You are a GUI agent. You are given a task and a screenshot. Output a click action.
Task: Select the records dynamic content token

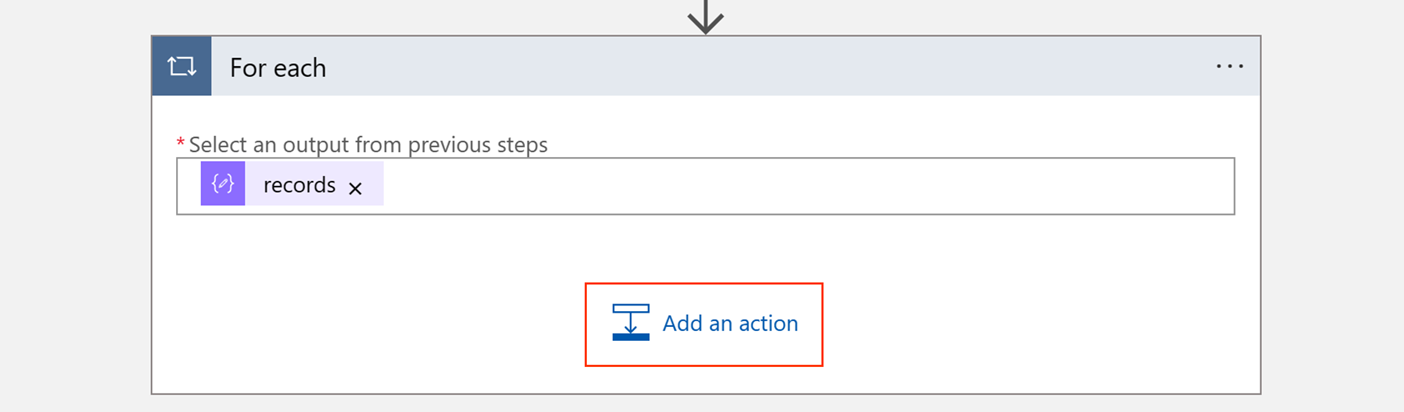point(299,185)
